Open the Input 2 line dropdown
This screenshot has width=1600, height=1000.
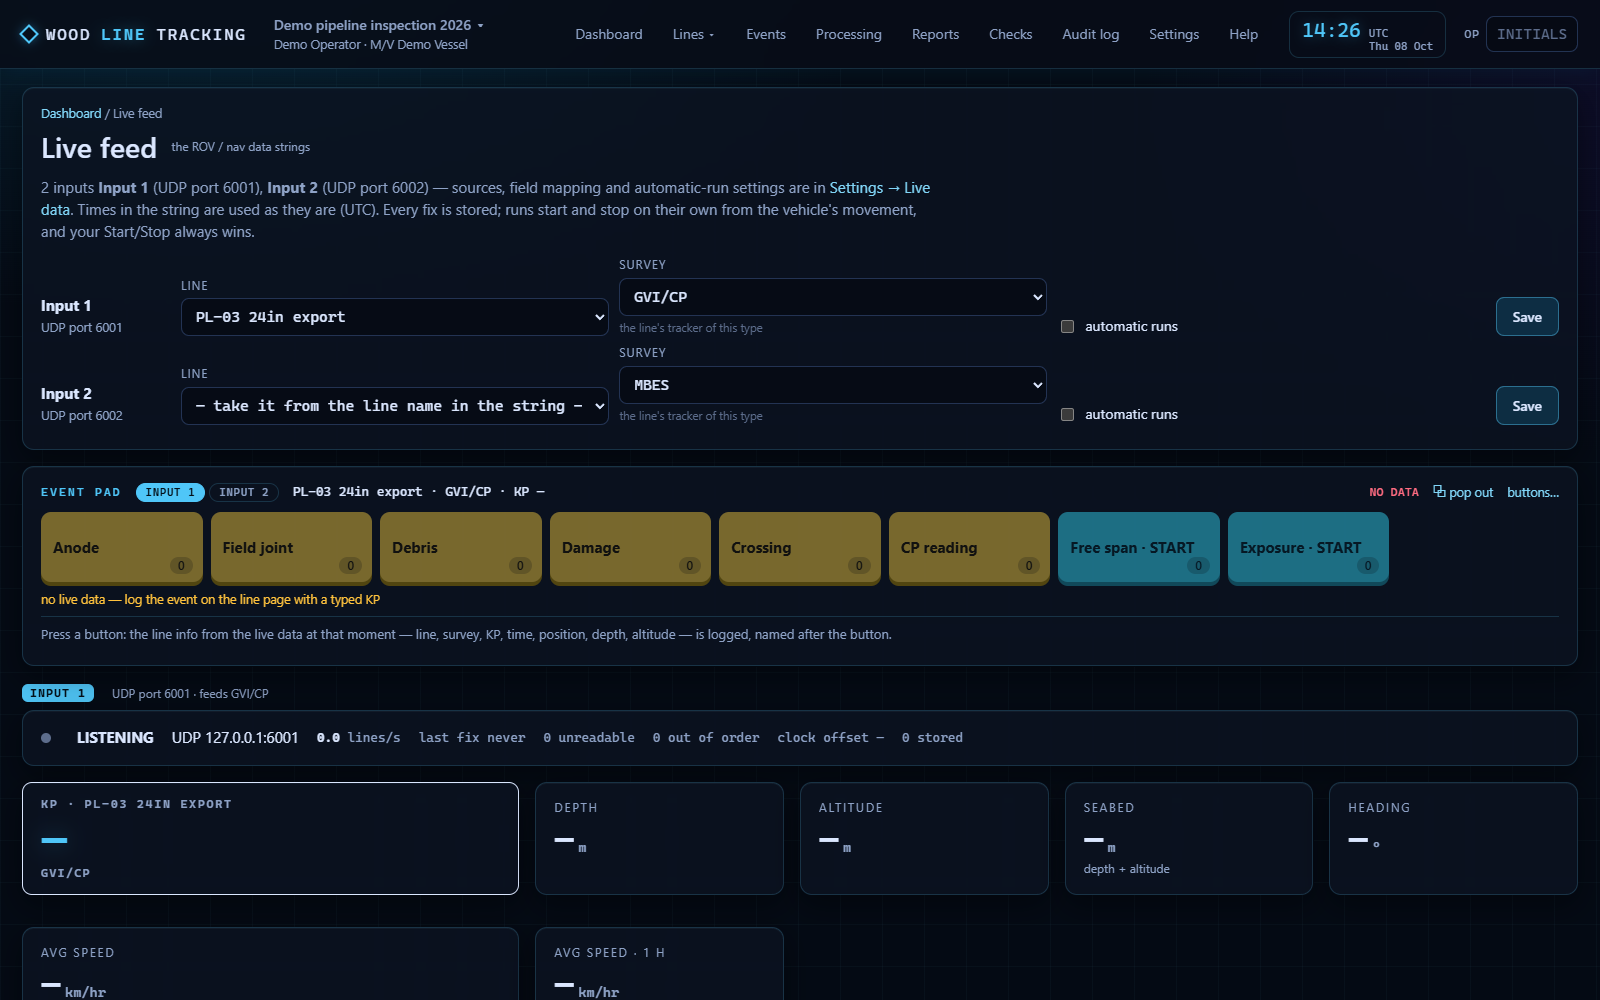click(394, 406)
